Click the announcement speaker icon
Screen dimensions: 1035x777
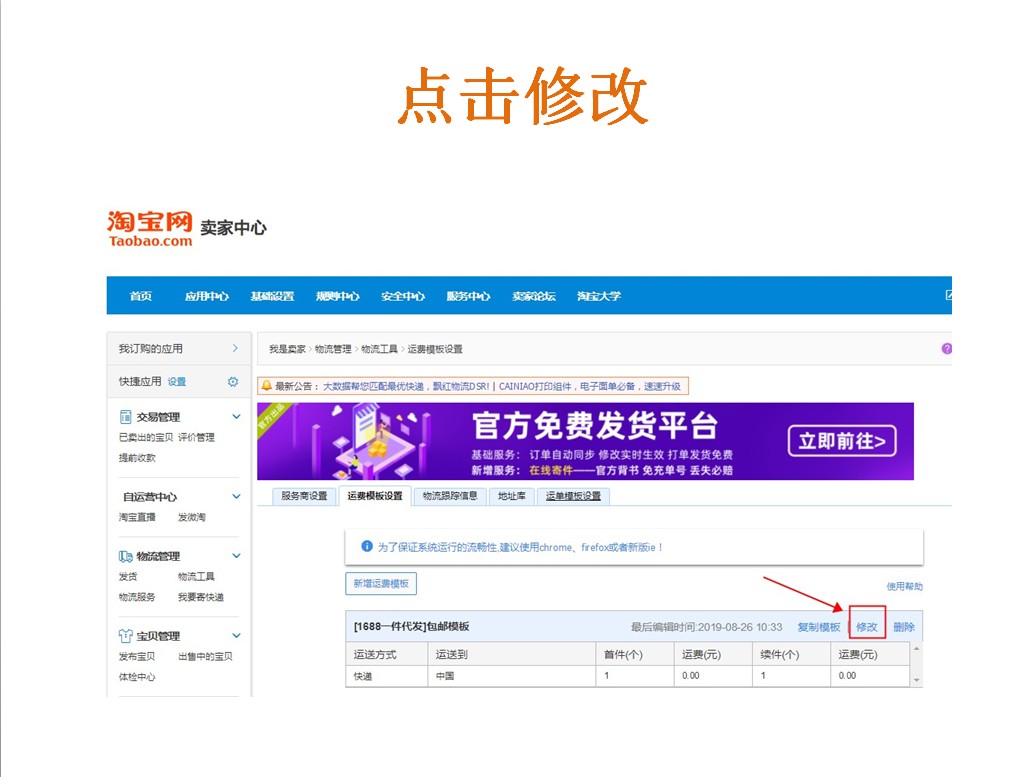pyautogui.click(x=268, y=385)
